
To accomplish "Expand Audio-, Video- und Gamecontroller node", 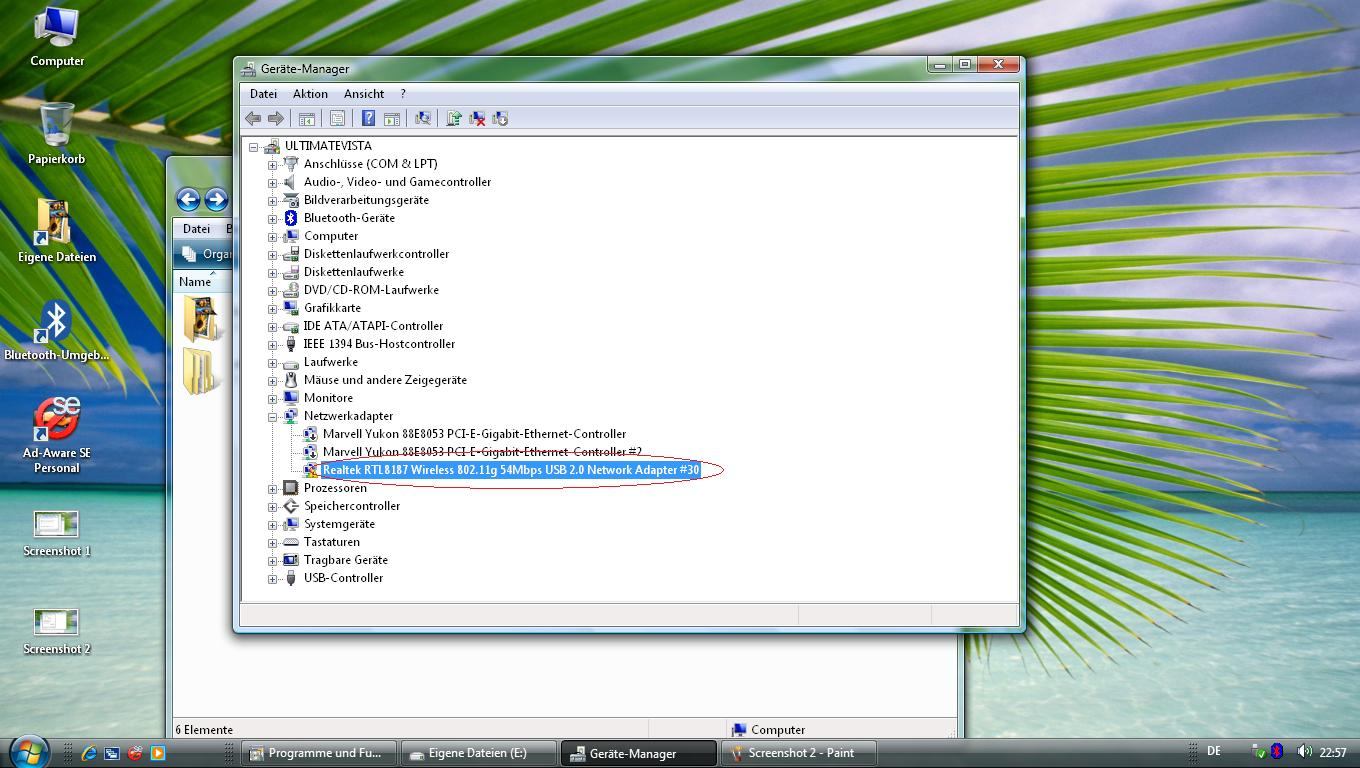I will [x=272, y=182].
